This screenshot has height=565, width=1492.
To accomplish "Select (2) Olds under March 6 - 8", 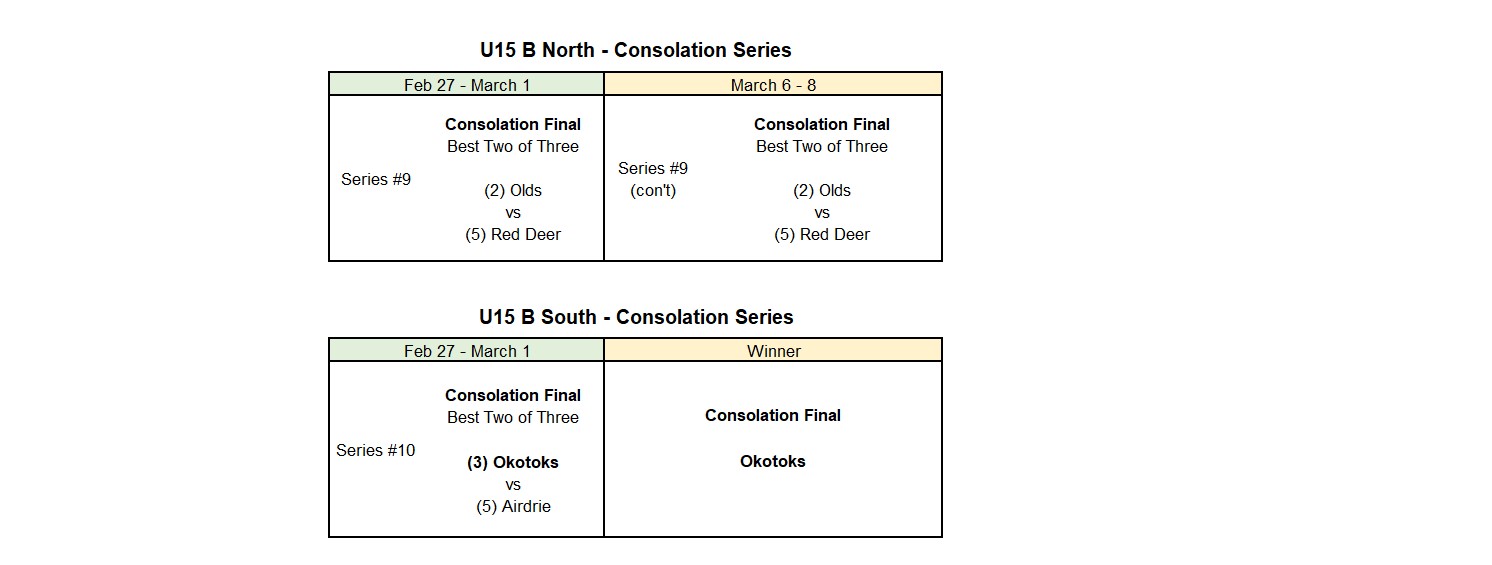I will point(822,190).
